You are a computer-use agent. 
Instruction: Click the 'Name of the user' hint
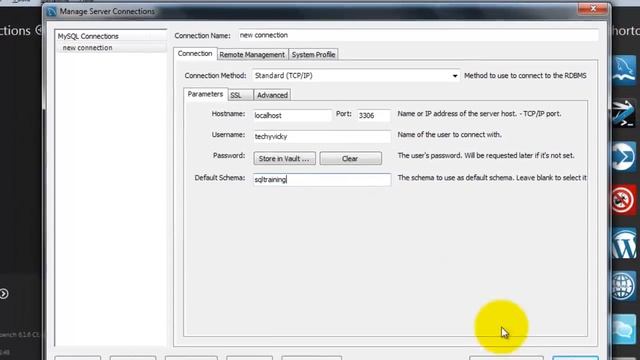point(450,135)
